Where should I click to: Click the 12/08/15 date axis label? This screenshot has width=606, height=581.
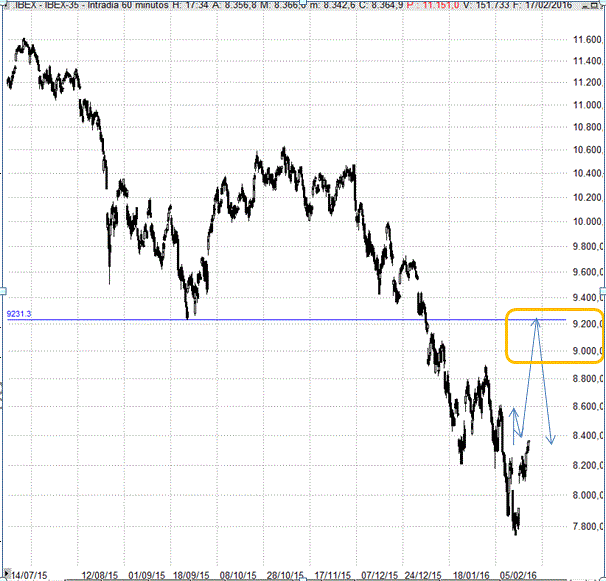click(100, 575)
